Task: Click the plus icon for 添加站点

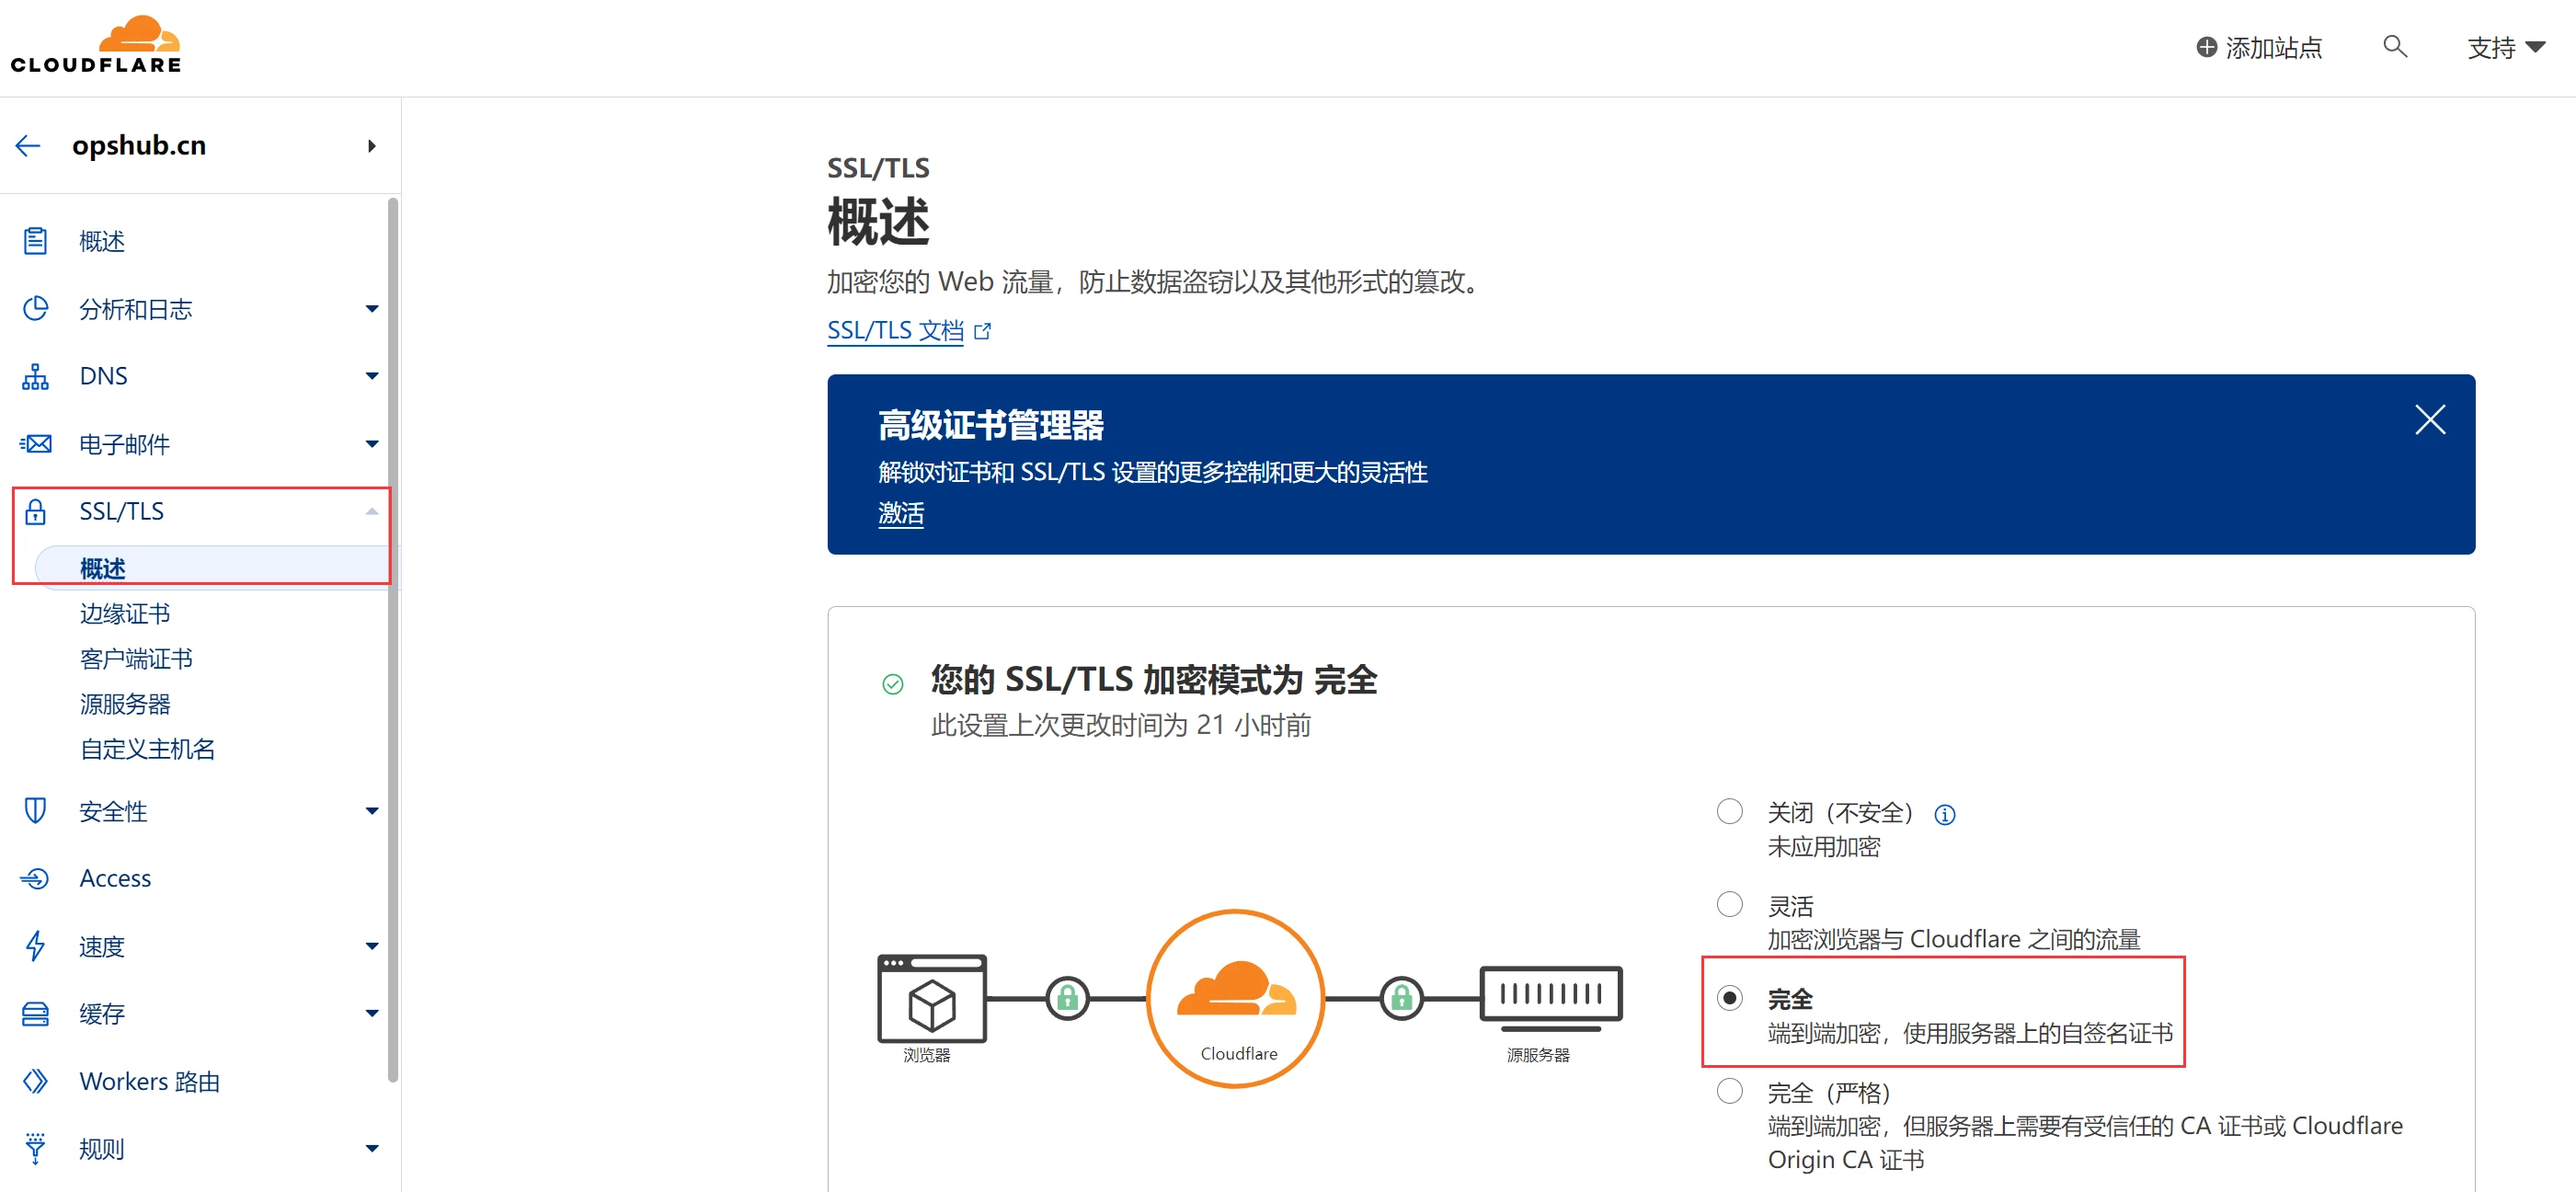Action: pyautogui.click(x=2206, y=47)
